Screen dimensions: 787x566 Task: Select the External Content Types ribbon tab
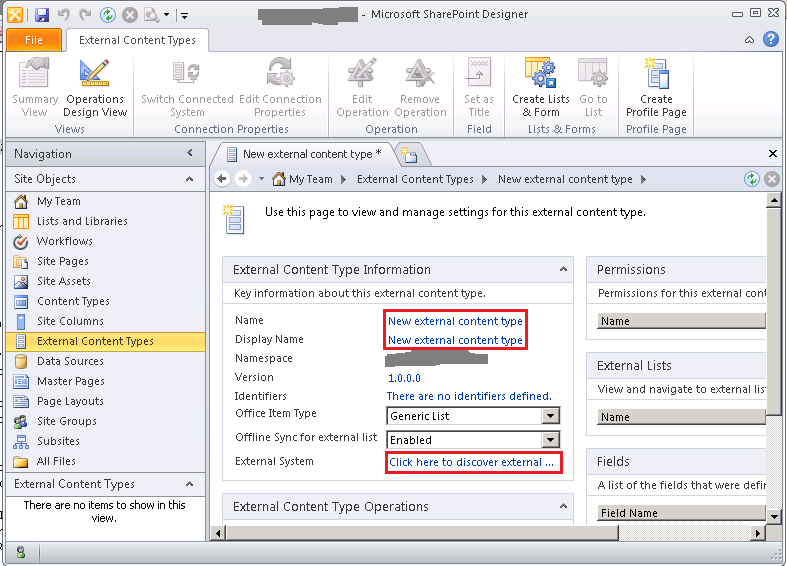coord(137,40)
